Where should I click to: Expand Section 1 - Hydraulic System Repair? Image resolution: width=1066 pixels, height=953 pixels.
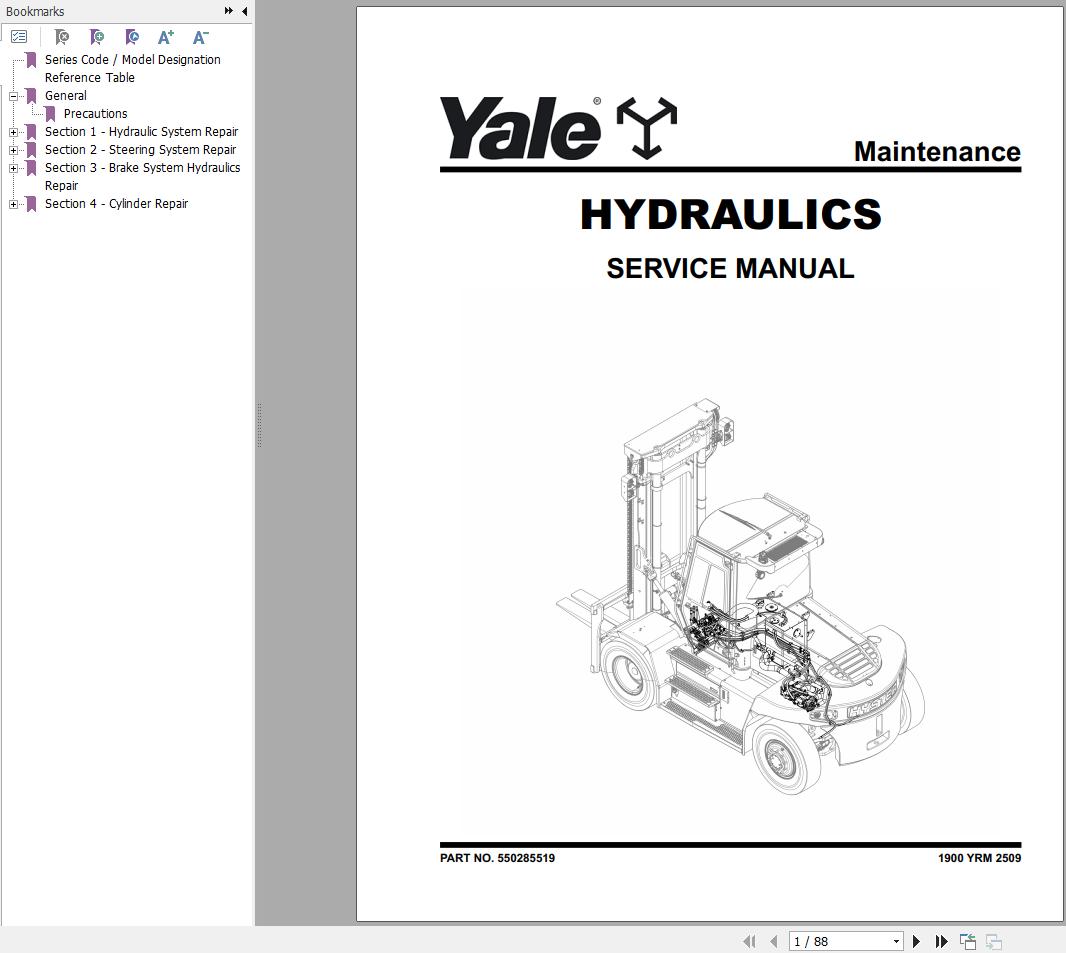tap(13, 133)
